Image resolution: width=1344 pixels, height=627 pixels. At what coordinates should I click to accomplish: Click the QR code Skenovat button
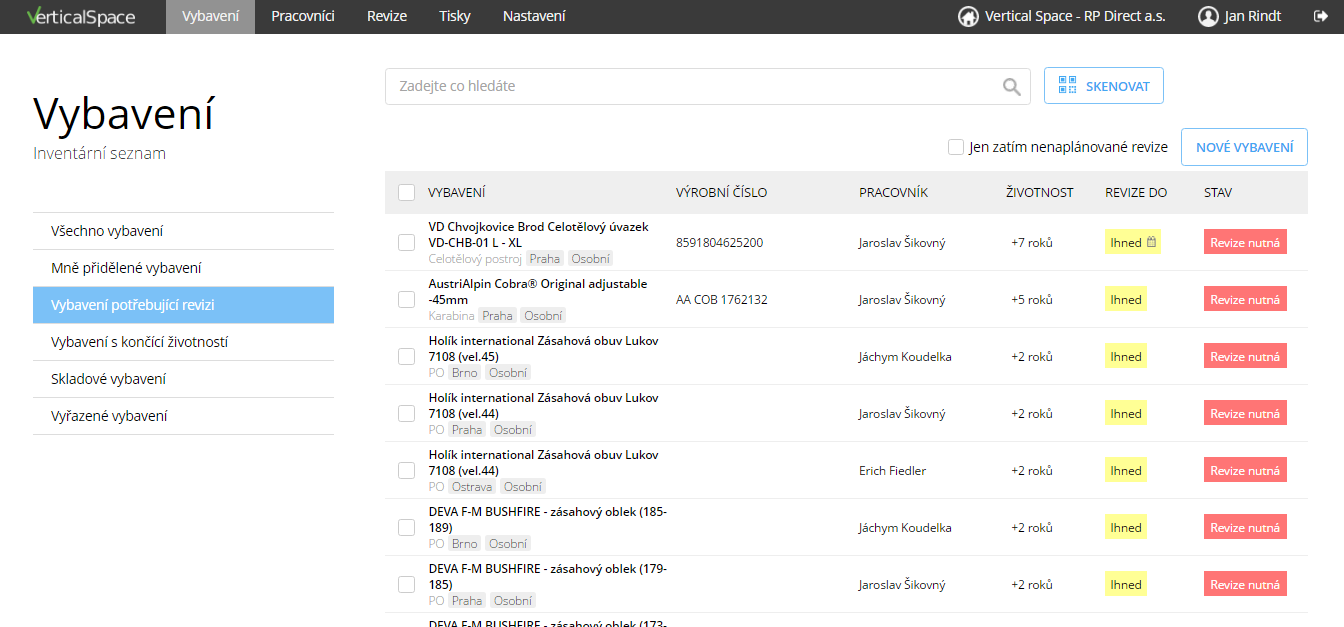[1104, 86]
